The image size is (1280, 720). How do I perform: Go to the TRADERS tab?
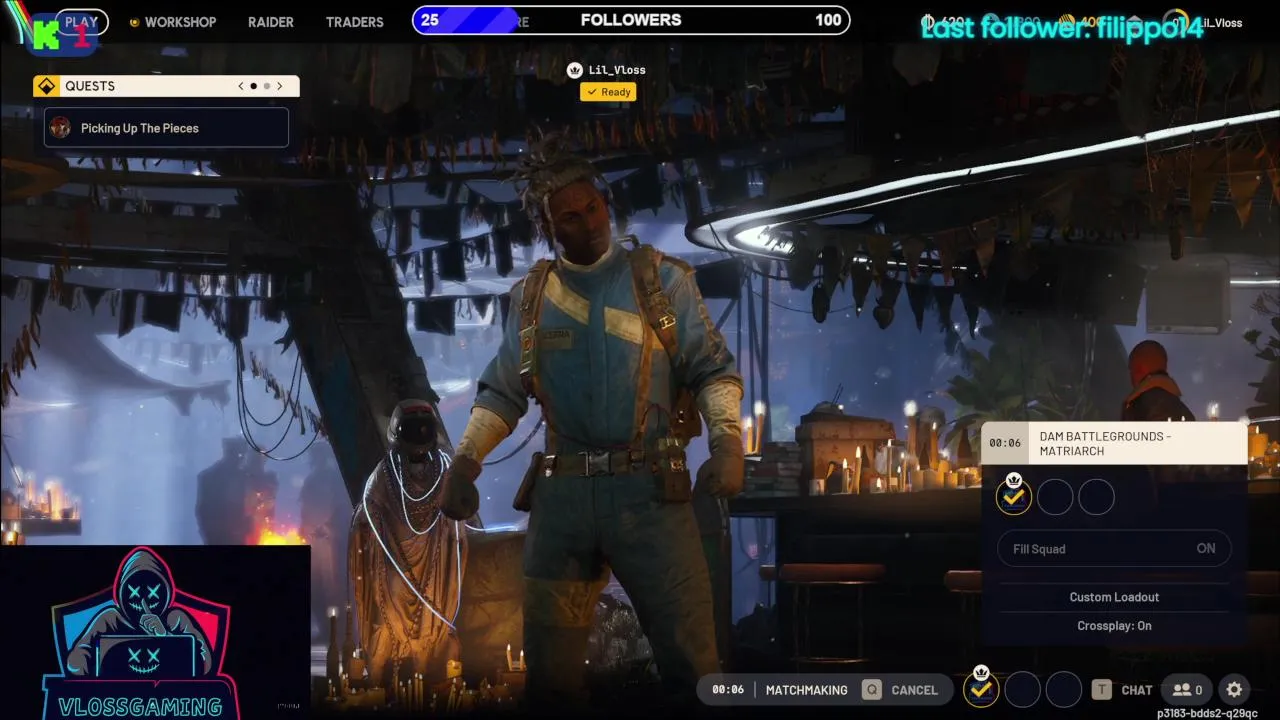(x=354, y=22)
